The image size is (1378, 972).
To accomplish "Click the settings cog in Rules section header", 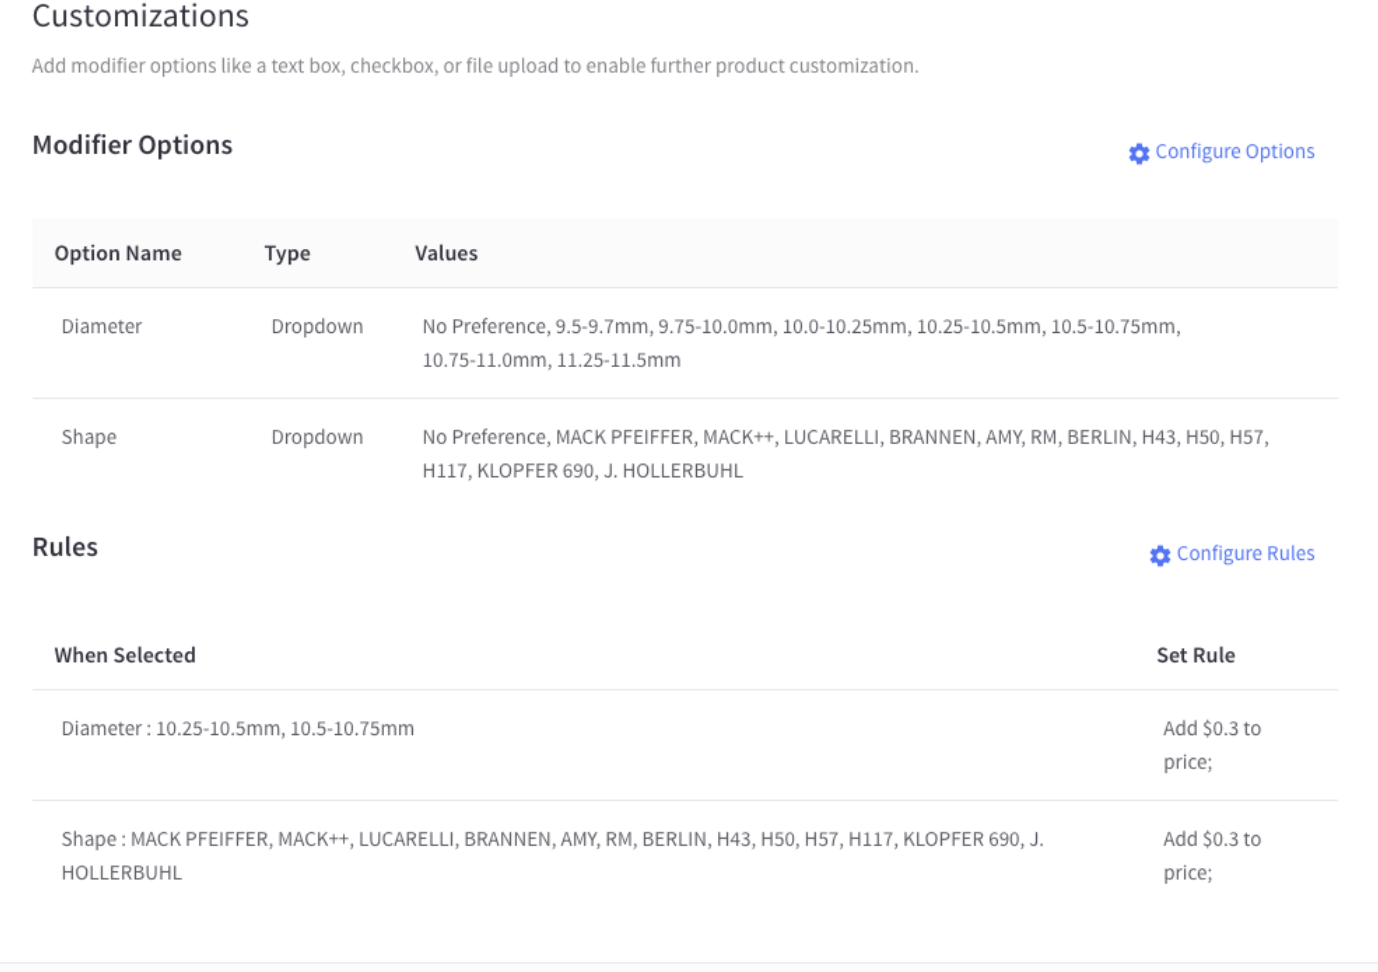I will tap(1160, 556).
